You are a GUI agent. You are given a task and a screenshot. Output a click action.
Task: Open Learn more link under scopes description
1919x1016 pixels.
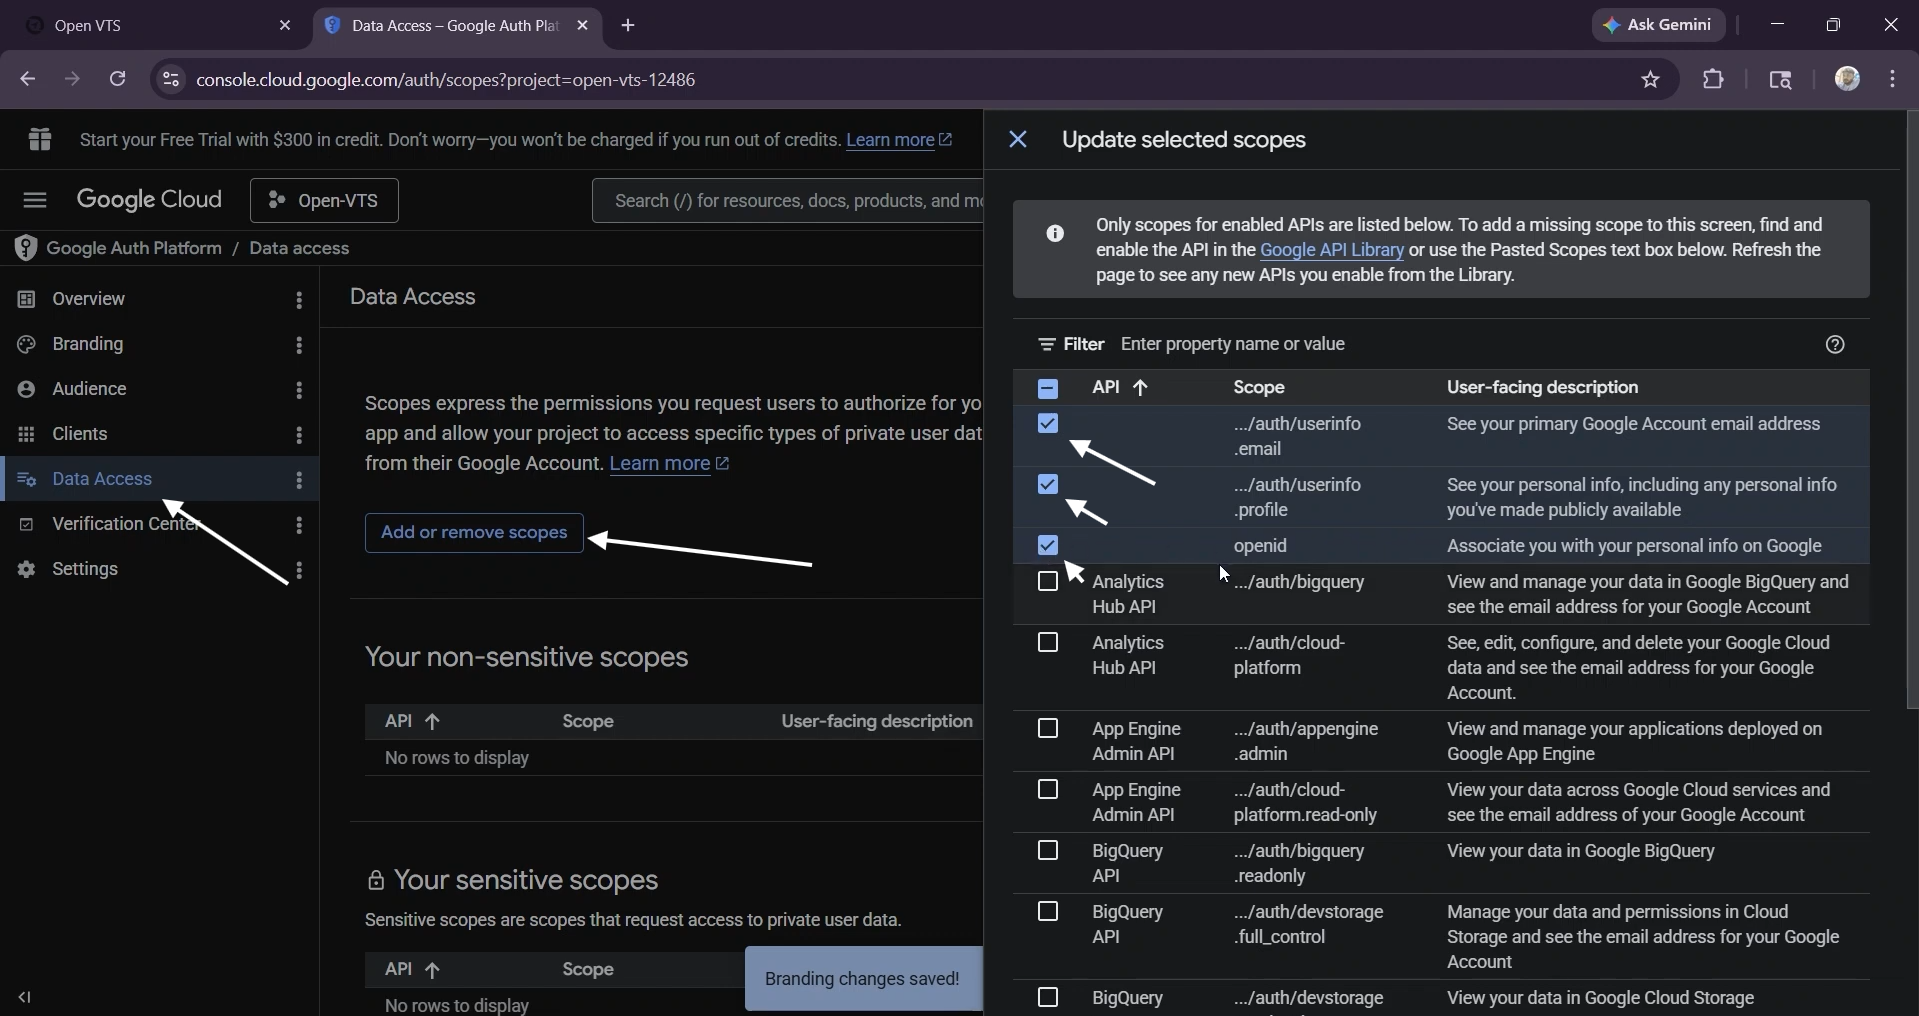pos(669,464)
